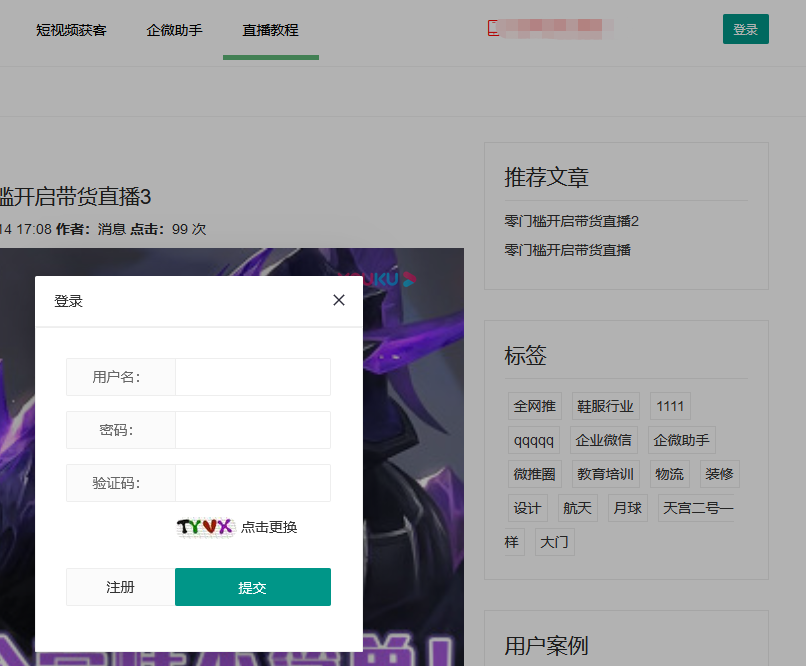Select the qqqqq tag
Screen dimensions: 806x666
tap(534, 440)
